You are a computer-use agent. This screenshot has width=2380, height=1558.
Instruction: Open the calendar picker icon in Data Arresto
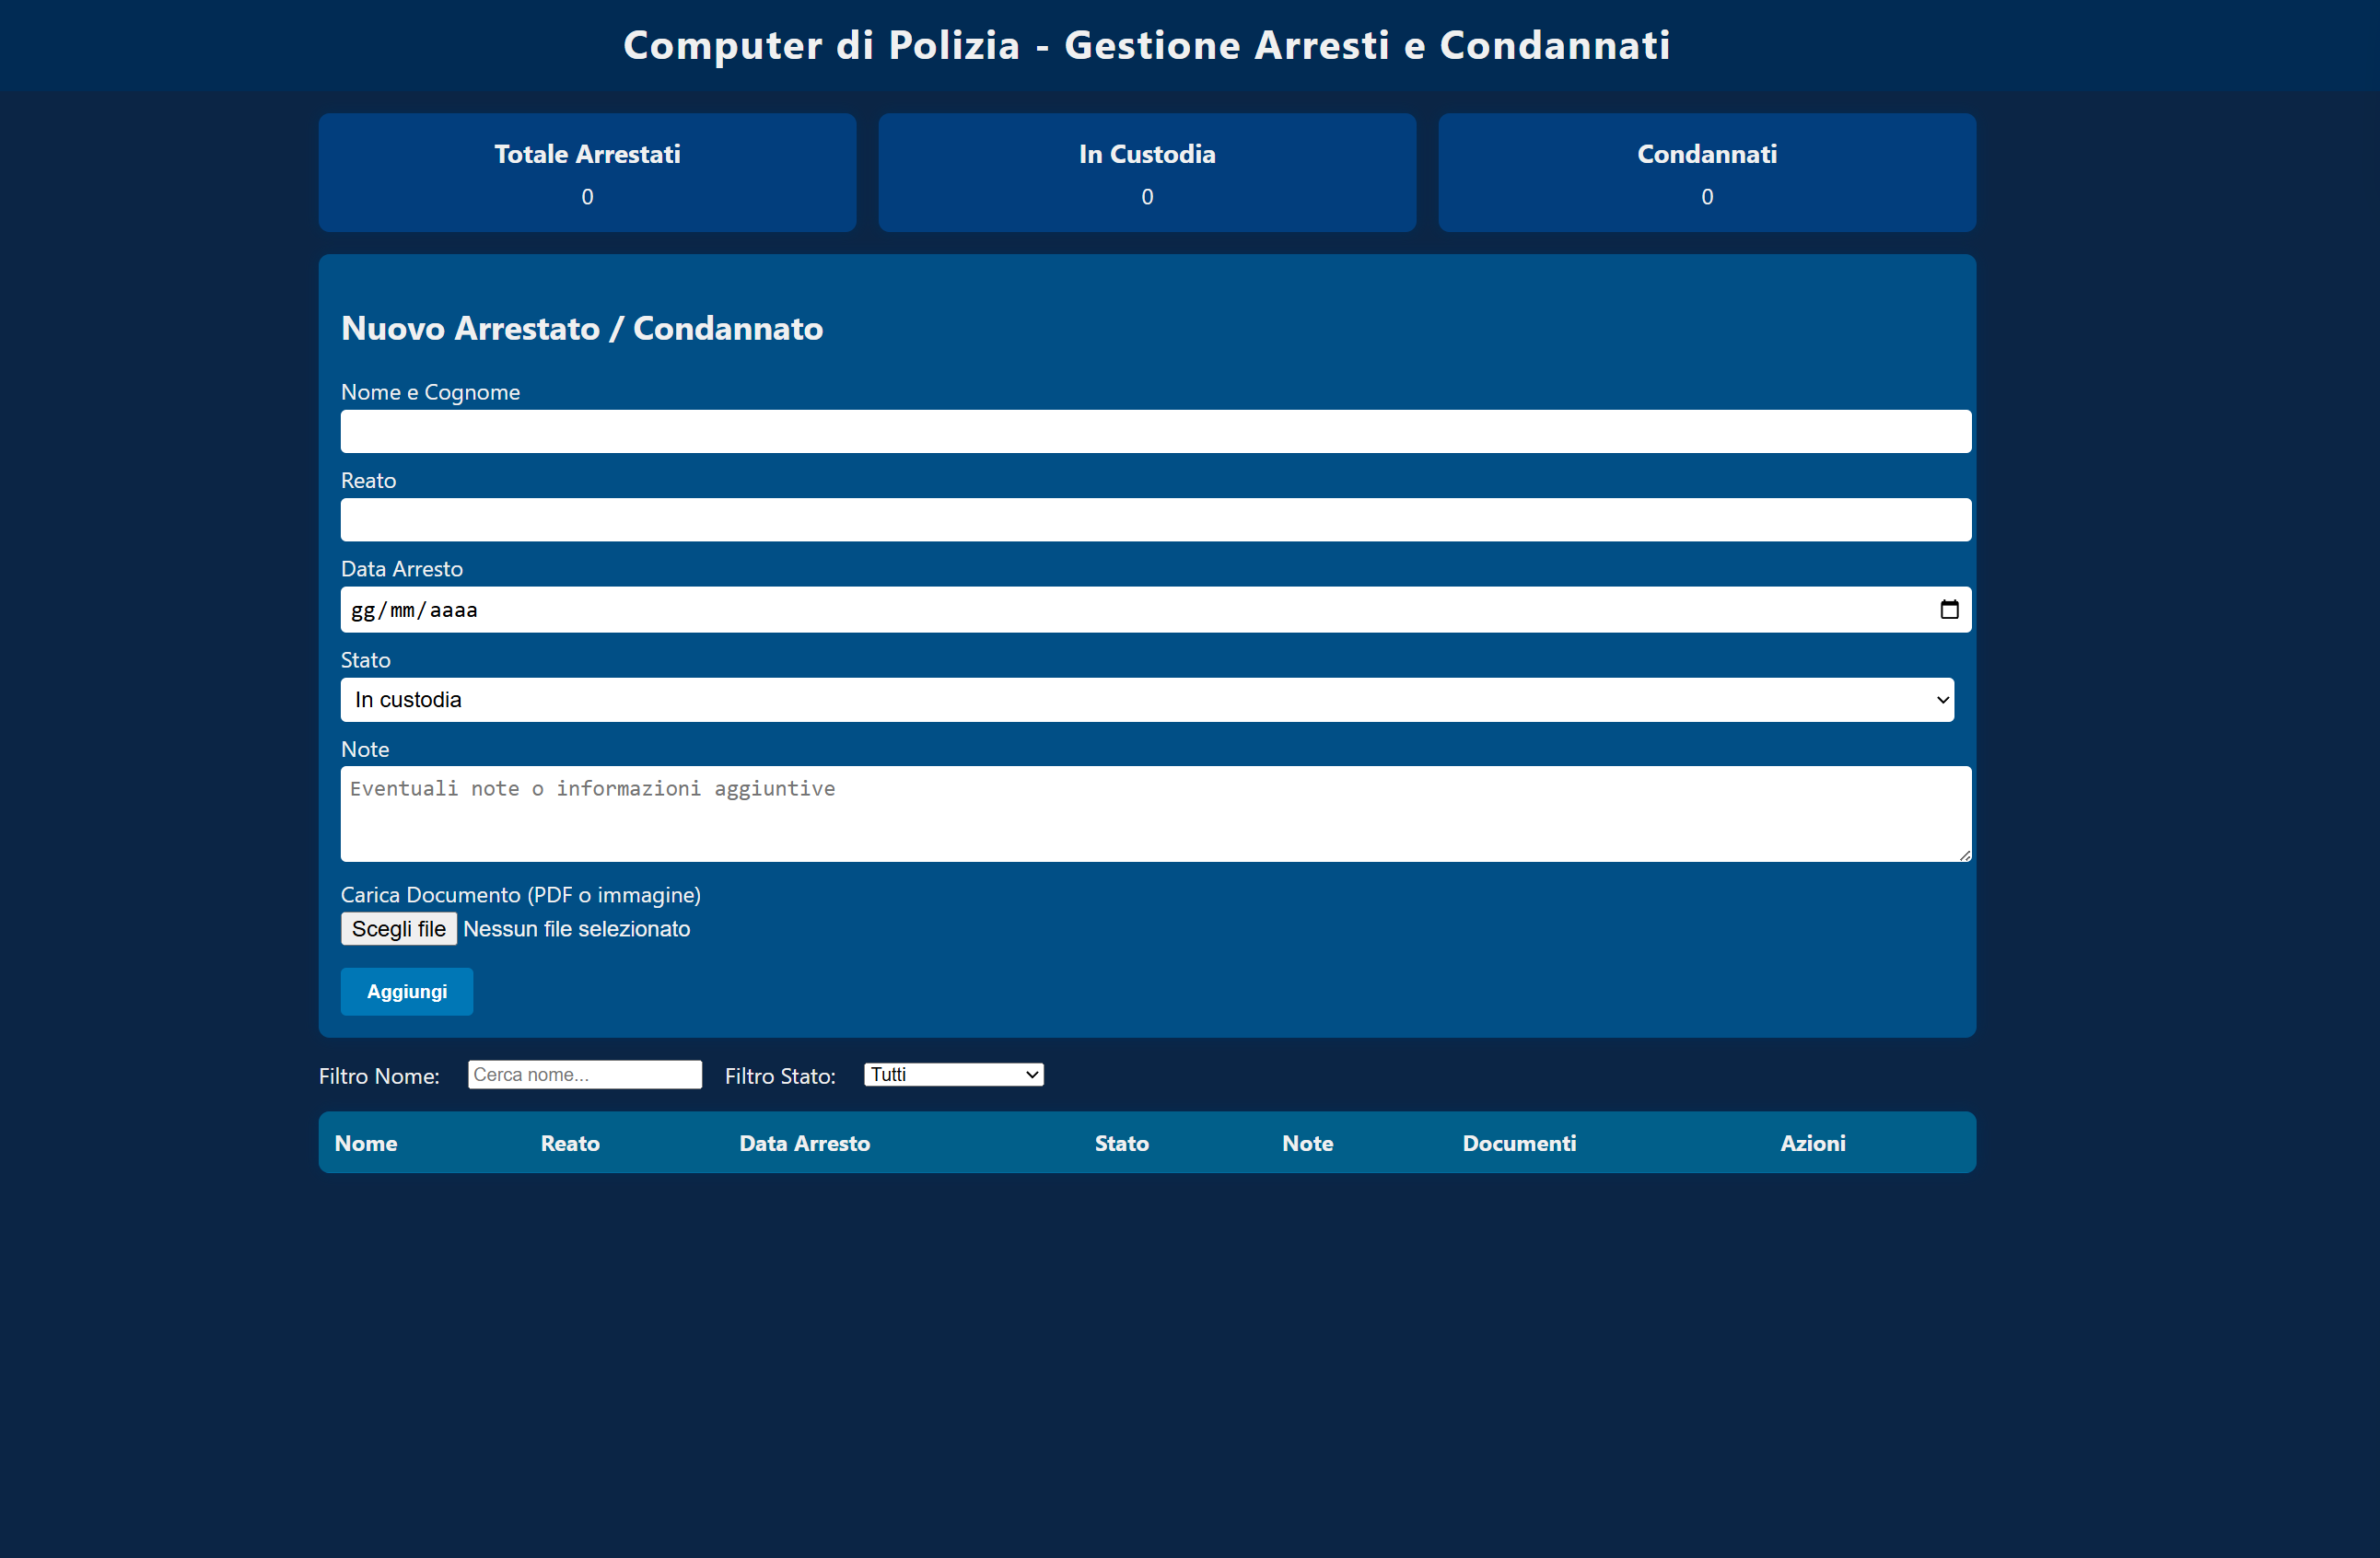1949,609
